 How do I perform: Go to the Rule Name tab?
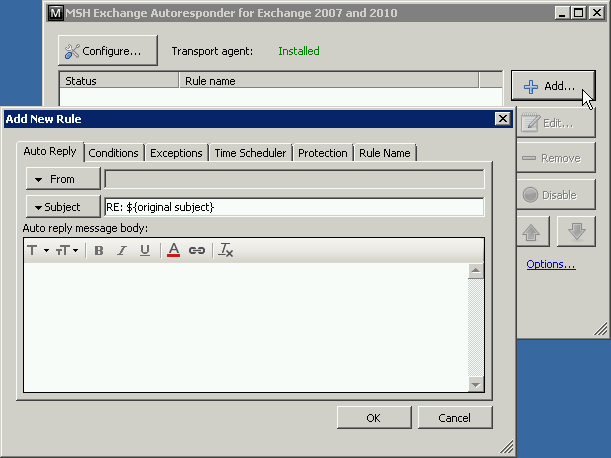click(x=385, y=153)
